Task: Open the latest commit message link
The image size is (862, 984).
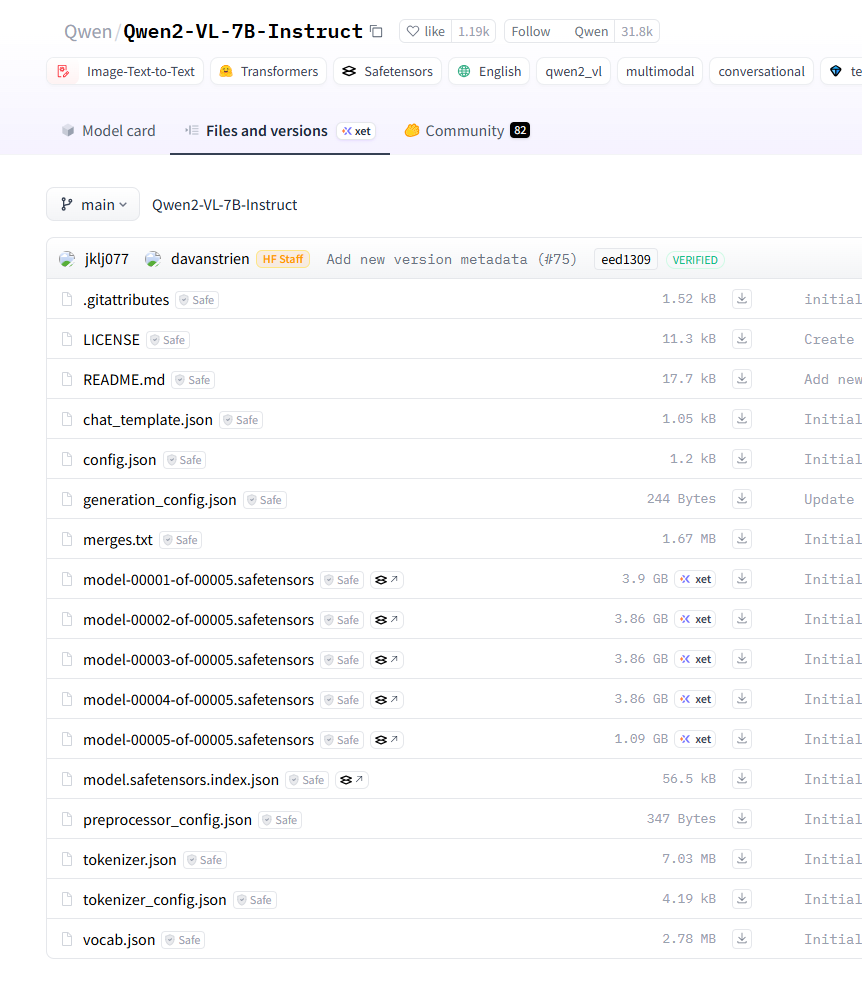Action: point(451,259)
